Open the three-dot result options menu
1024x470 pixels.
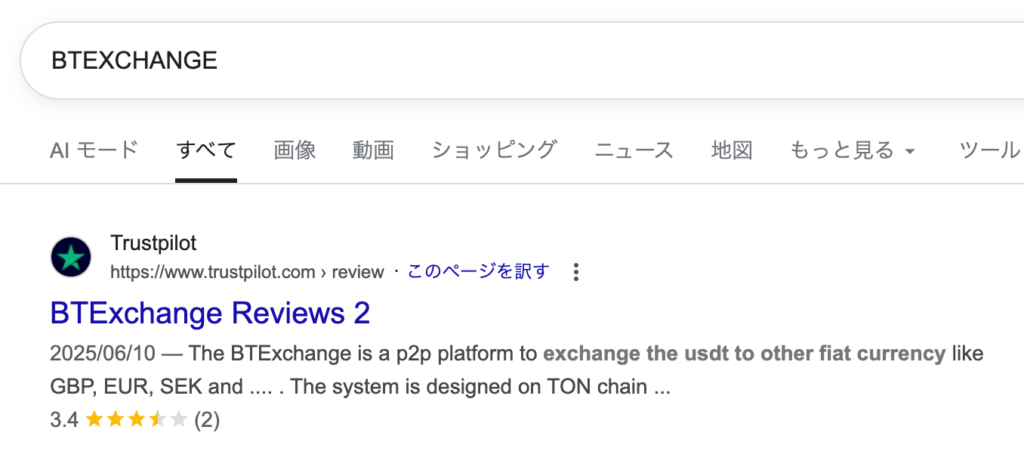click(x=575, y=272)
